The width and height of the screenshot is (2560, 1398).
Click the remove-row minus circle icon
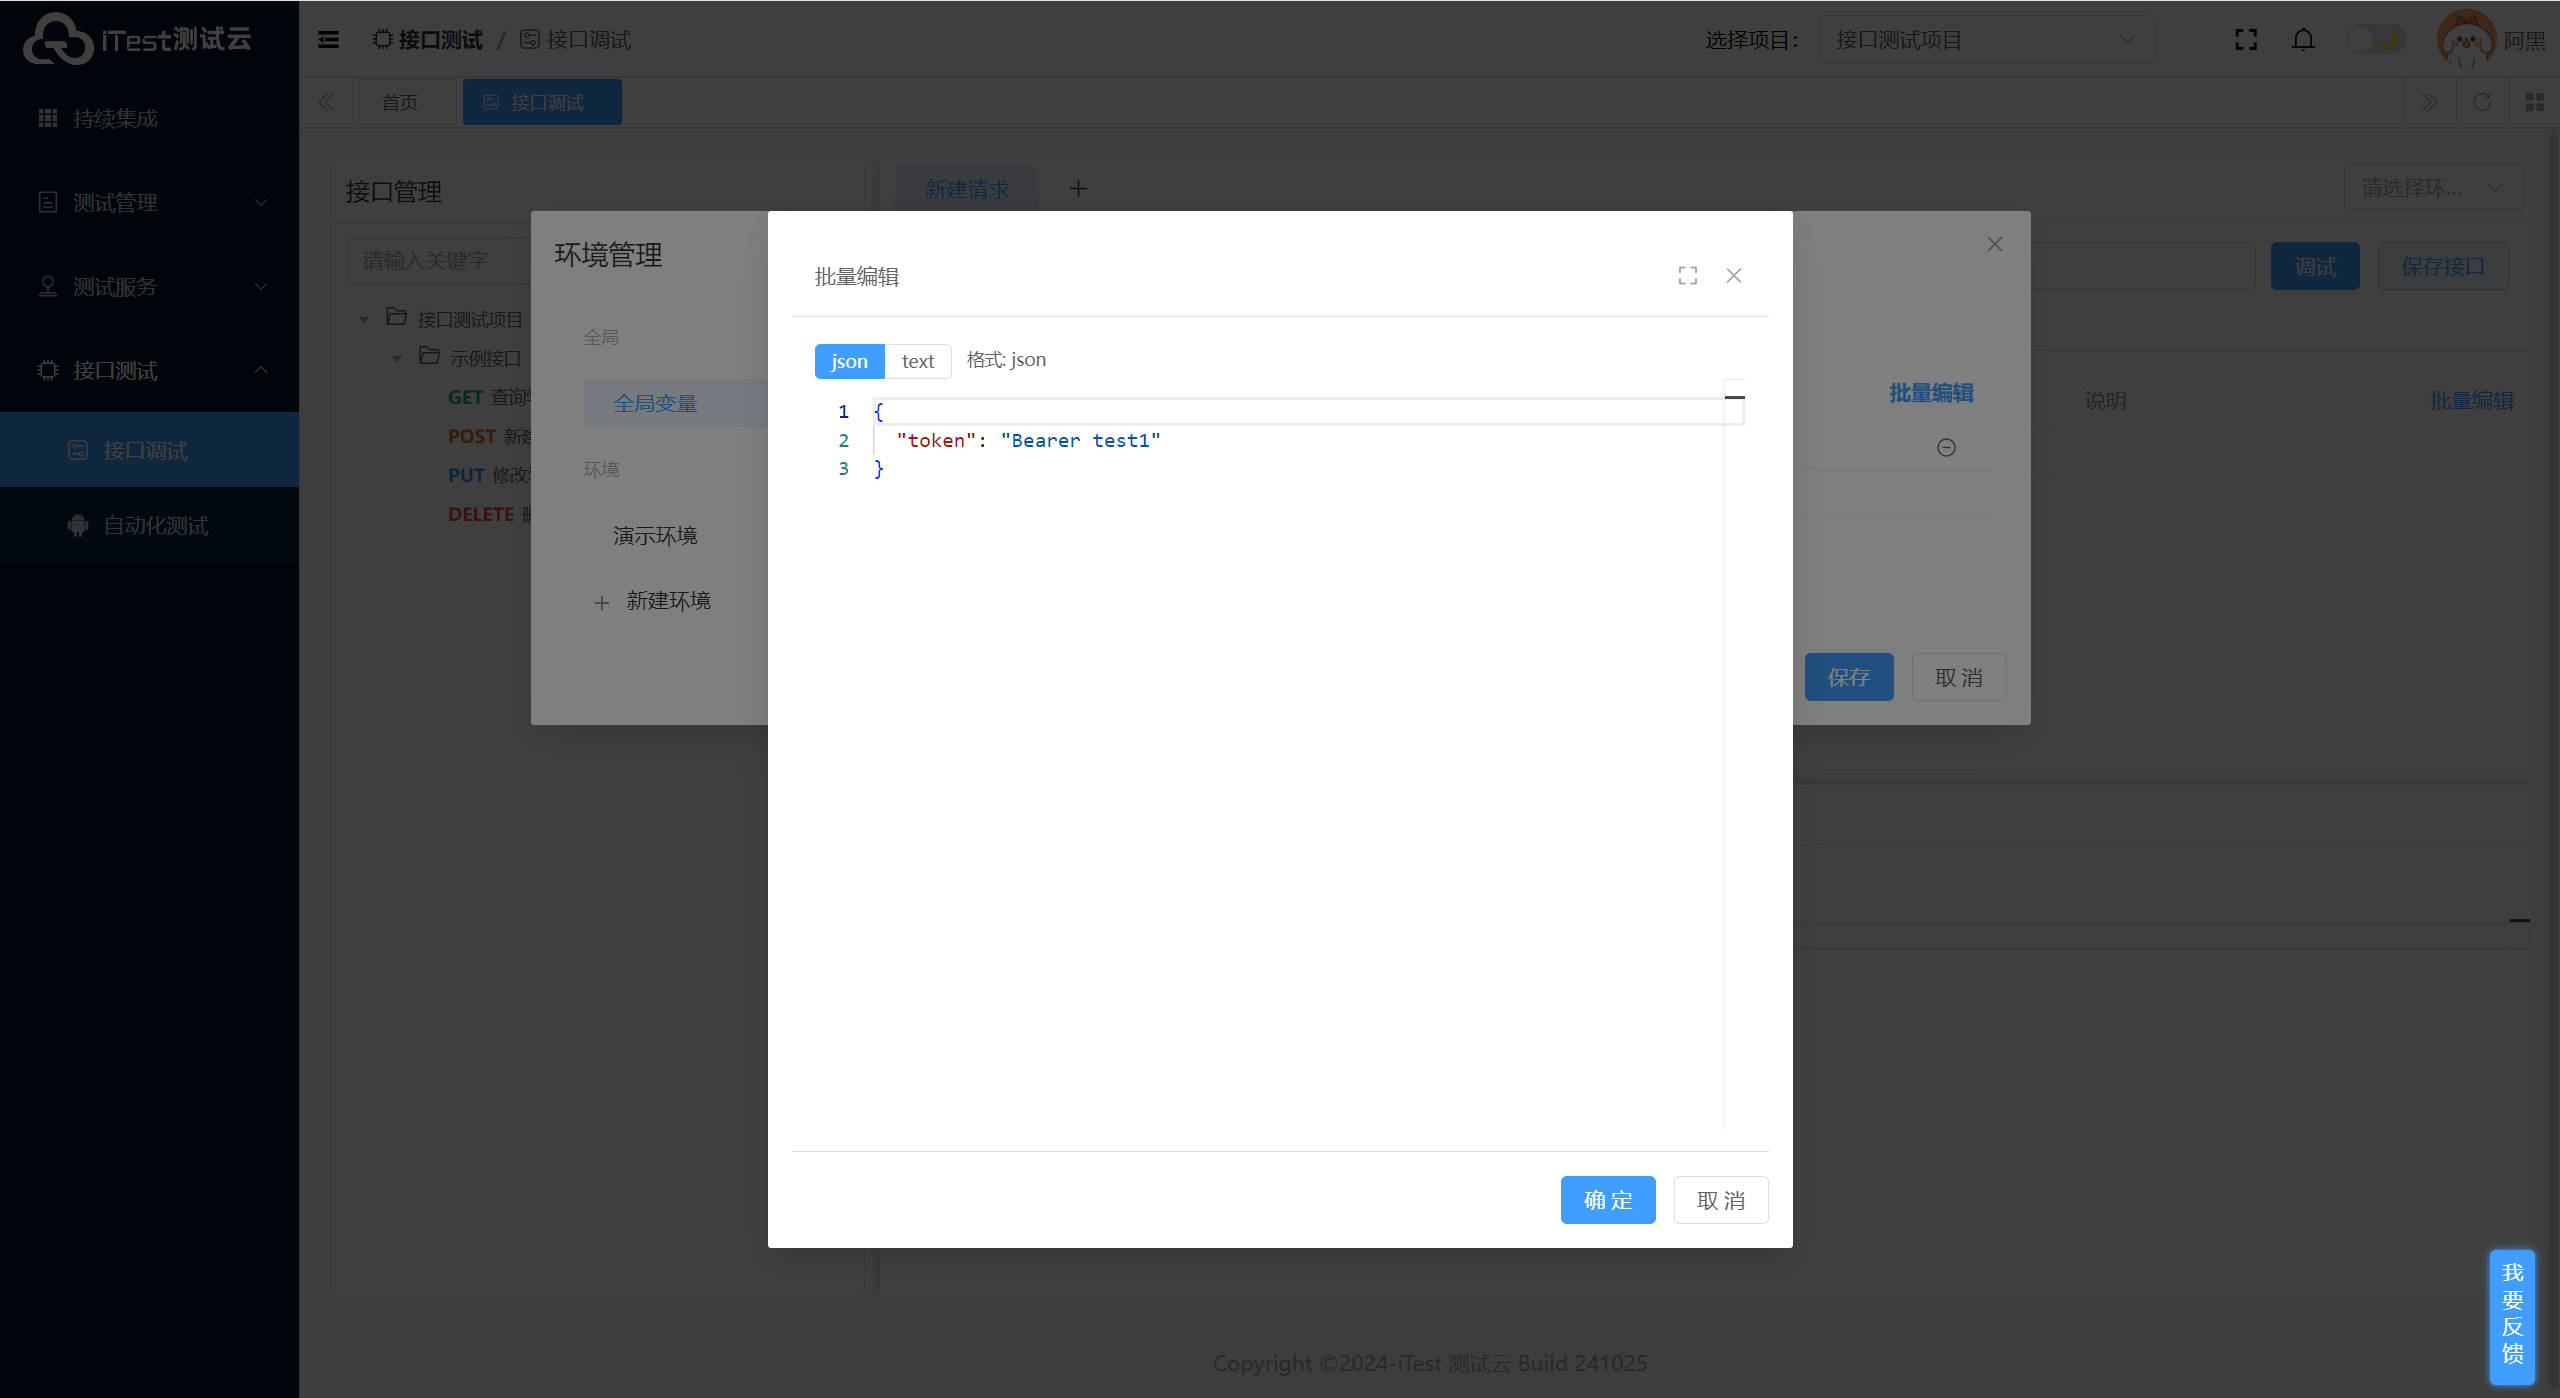click(1946, 447)
